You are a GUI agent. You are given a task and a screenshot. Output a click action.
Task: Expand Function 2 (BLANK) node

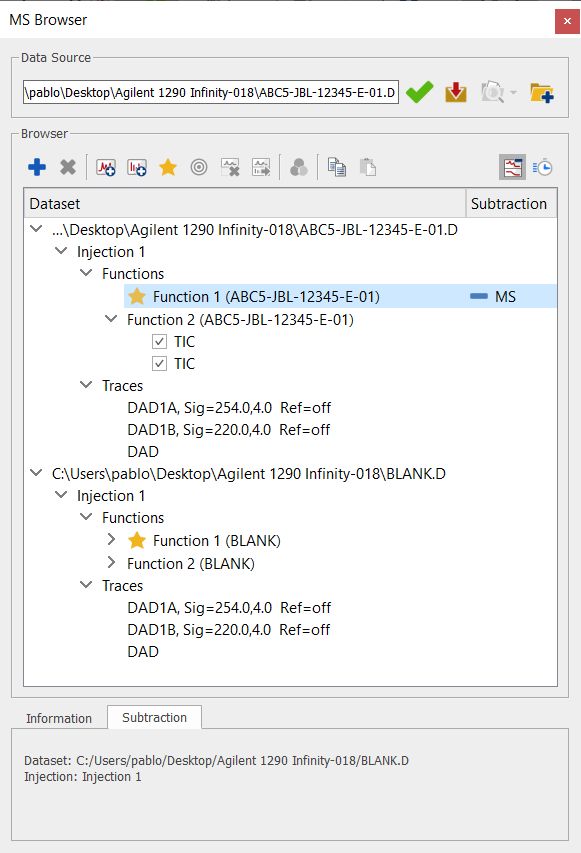click(112, 563)
